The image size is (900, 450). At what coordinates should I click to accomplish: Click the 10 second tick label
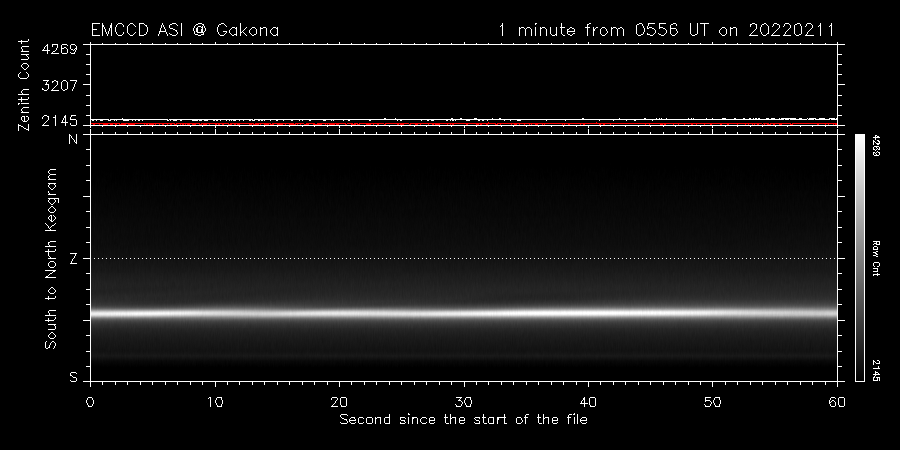coord(215,402)
